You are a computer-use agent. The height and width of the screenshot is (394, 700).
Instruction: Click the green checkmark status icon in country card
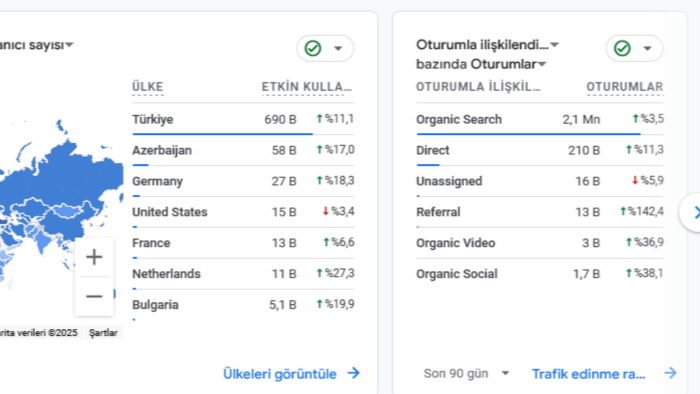click(313, 48)
